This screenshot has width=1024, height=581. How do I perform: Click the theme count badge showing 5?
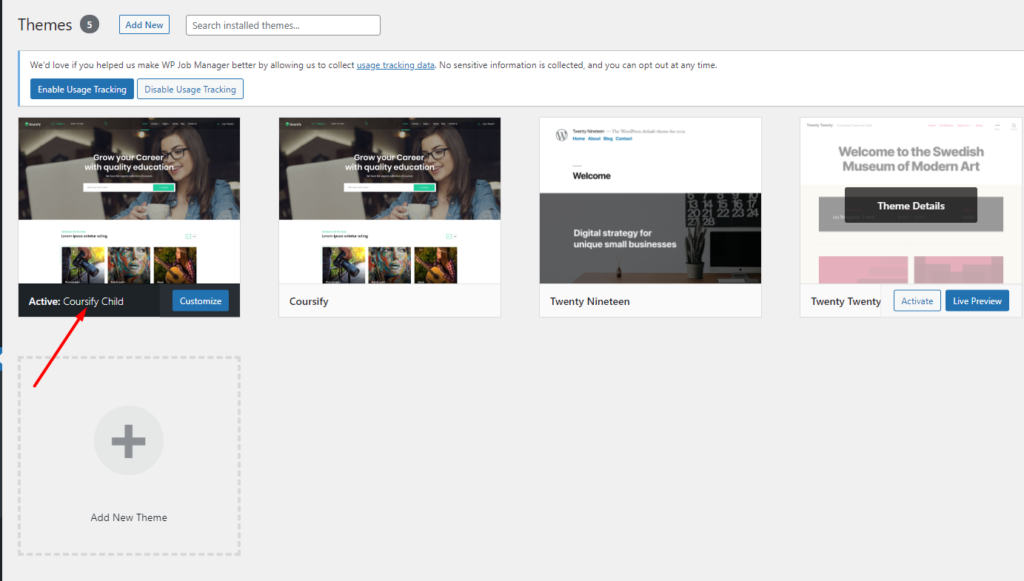tap(89, 25)
